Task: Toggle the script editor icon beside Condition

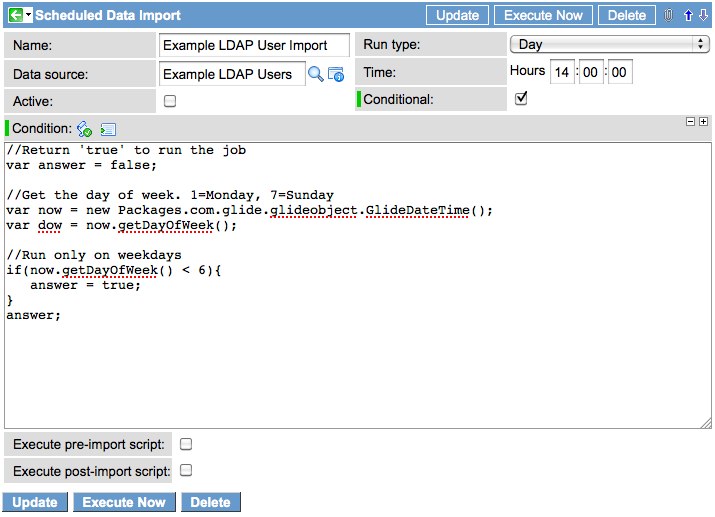Action: (x=108, y=129)
